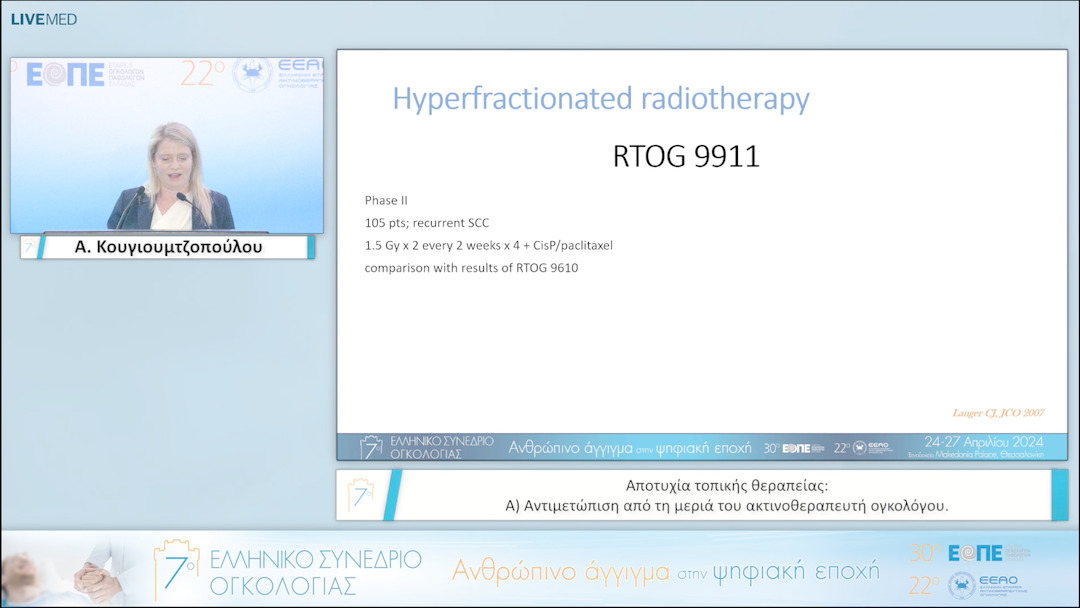Click the 30° ΕΟΠΕ logo in the bottom banner

tap(970, 553)
